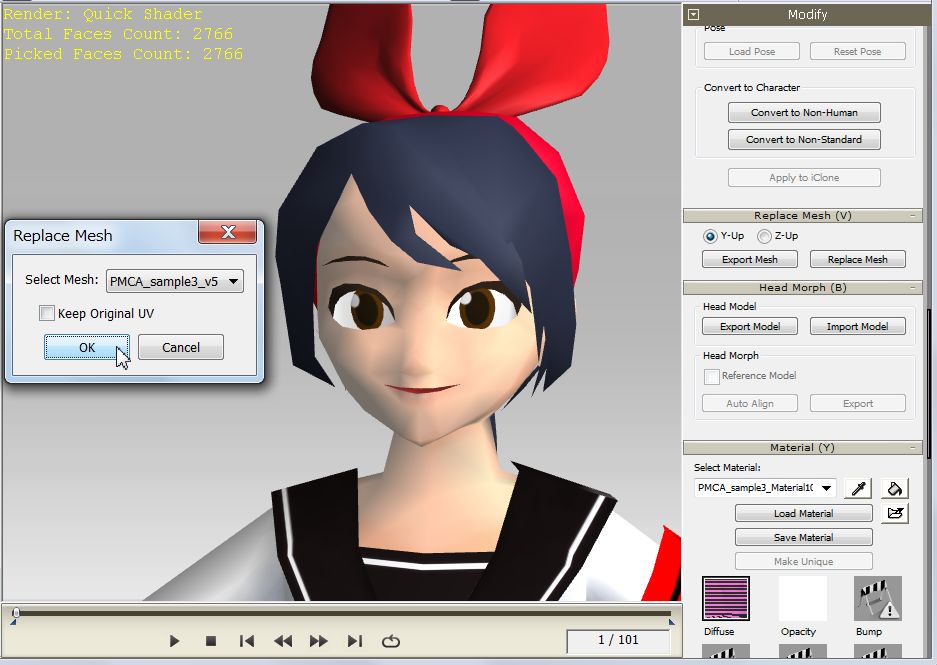Image resolution: width=937 pixels, height=665 pixels.
Task: Click the Save Material button
Action: pos(803,537)
